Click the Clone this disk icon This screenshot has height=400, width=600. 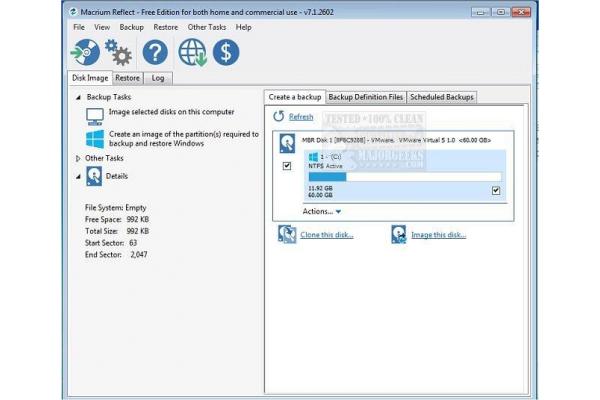[287, 234]
